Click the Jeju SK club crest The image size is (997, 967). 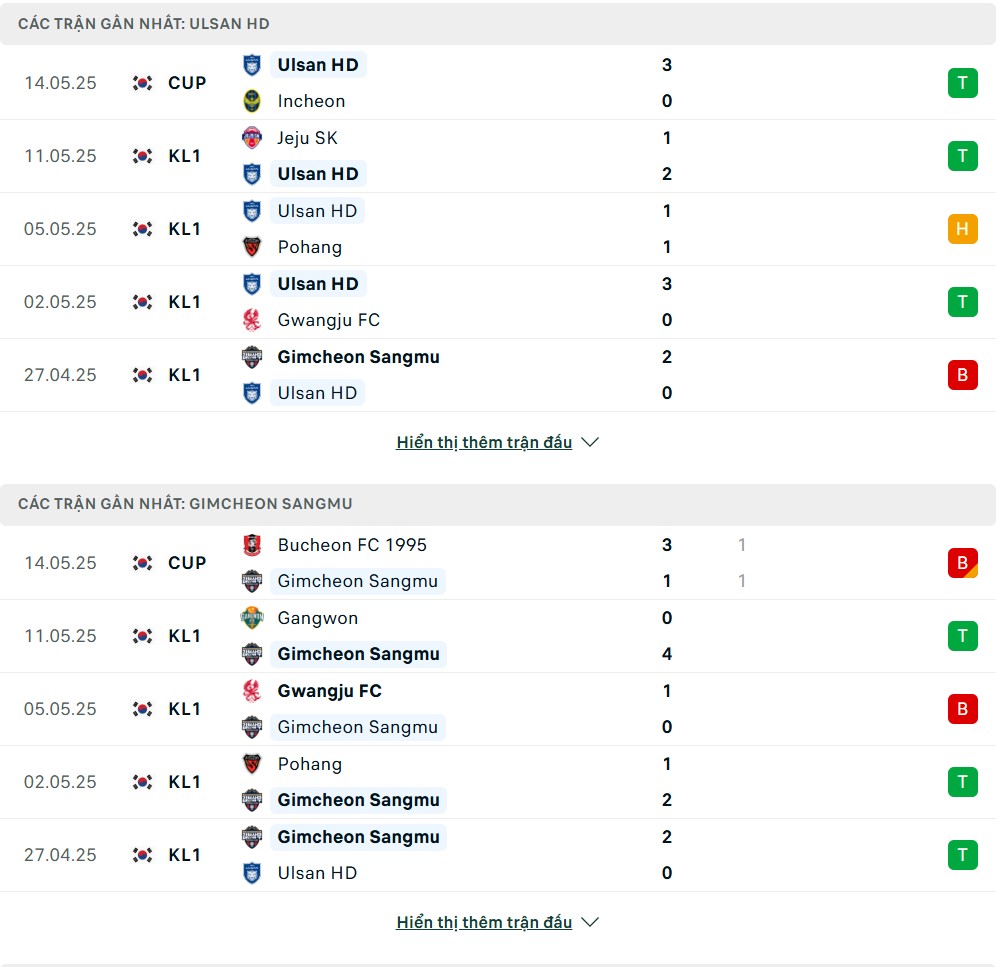click(x=252, y=137)
